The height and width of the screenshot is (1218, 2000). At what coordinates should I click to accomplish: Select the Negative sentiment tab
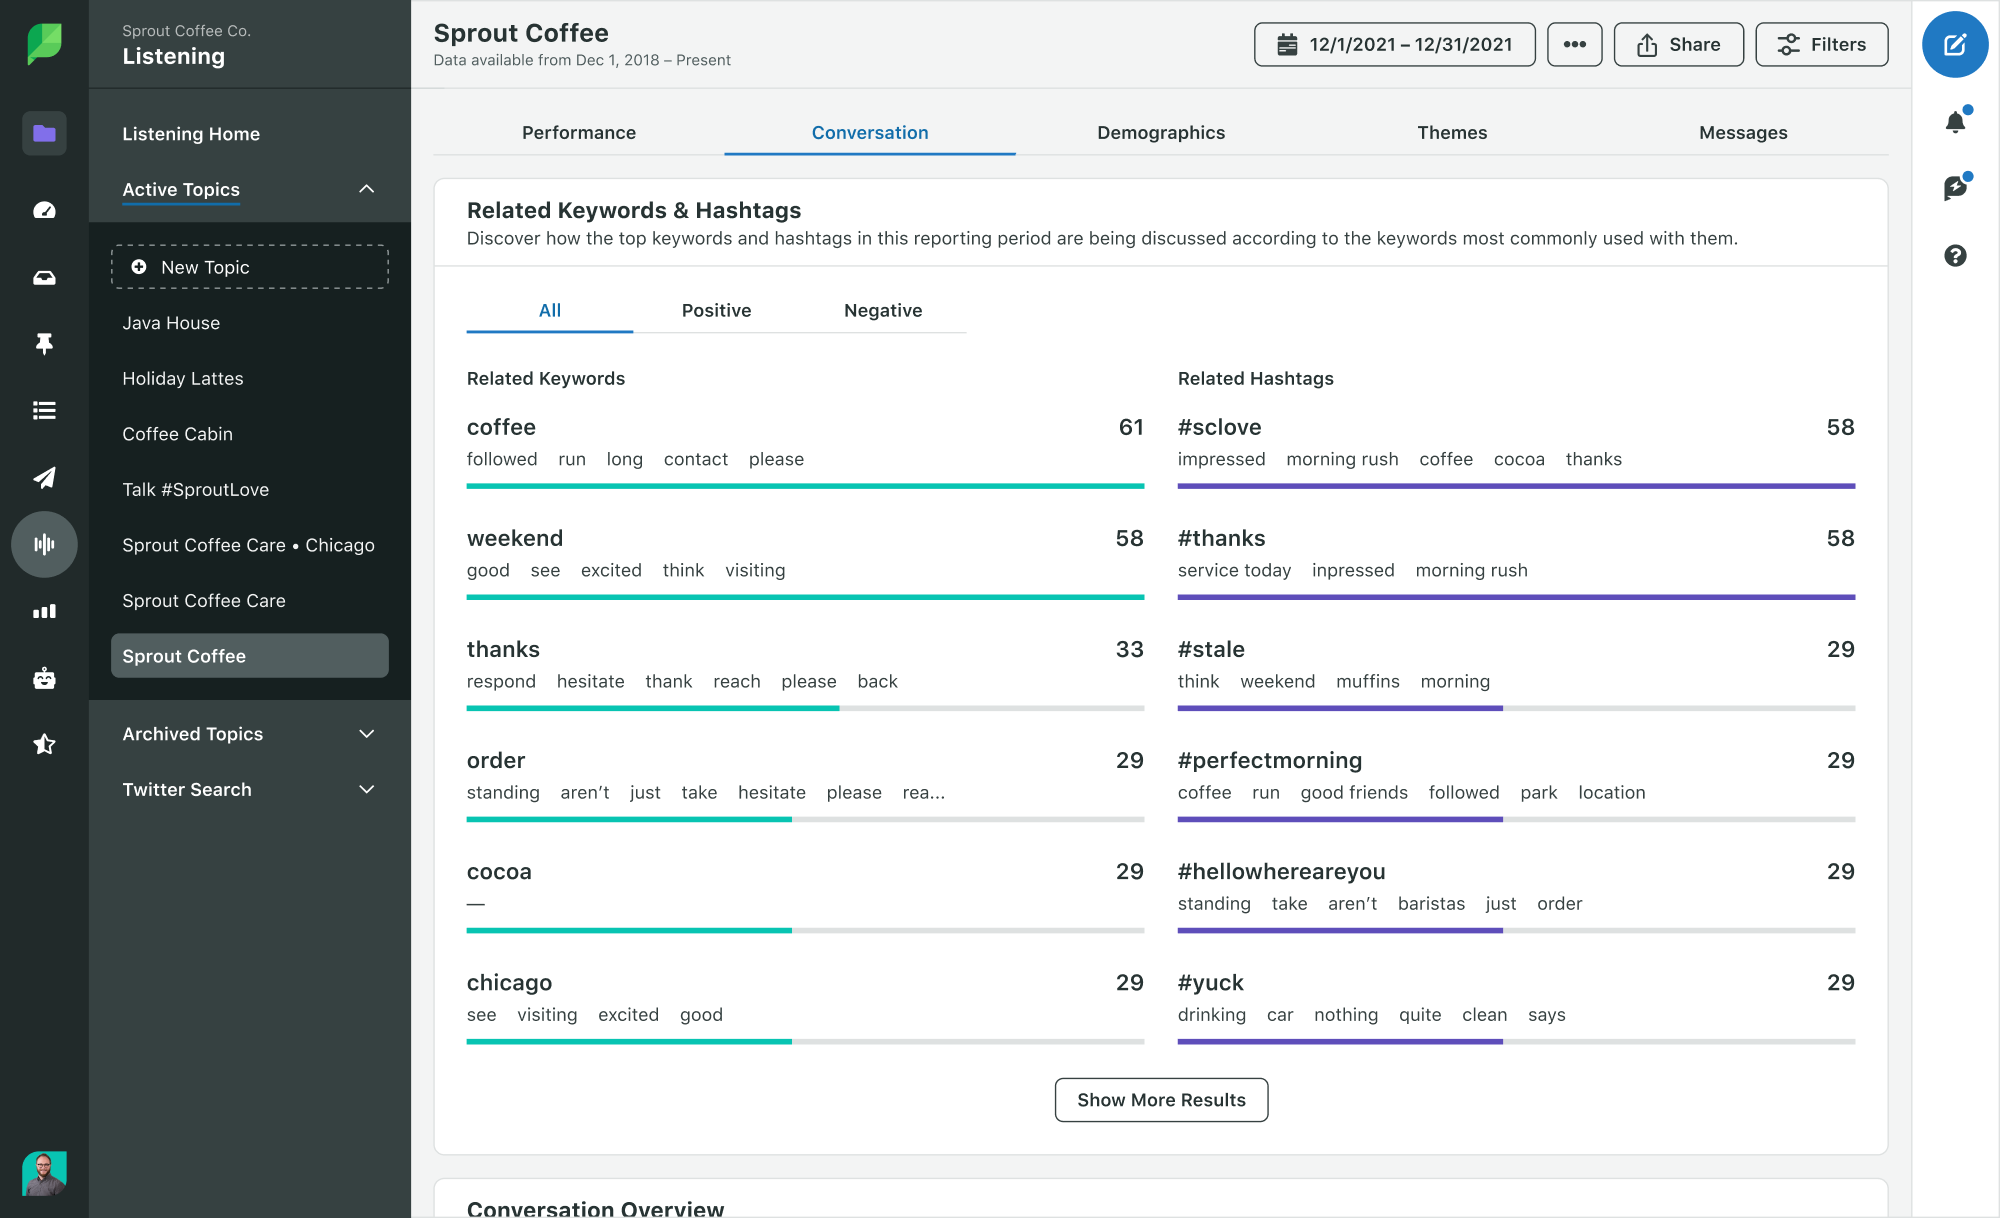pyautogui.click(x=881, y=308)
